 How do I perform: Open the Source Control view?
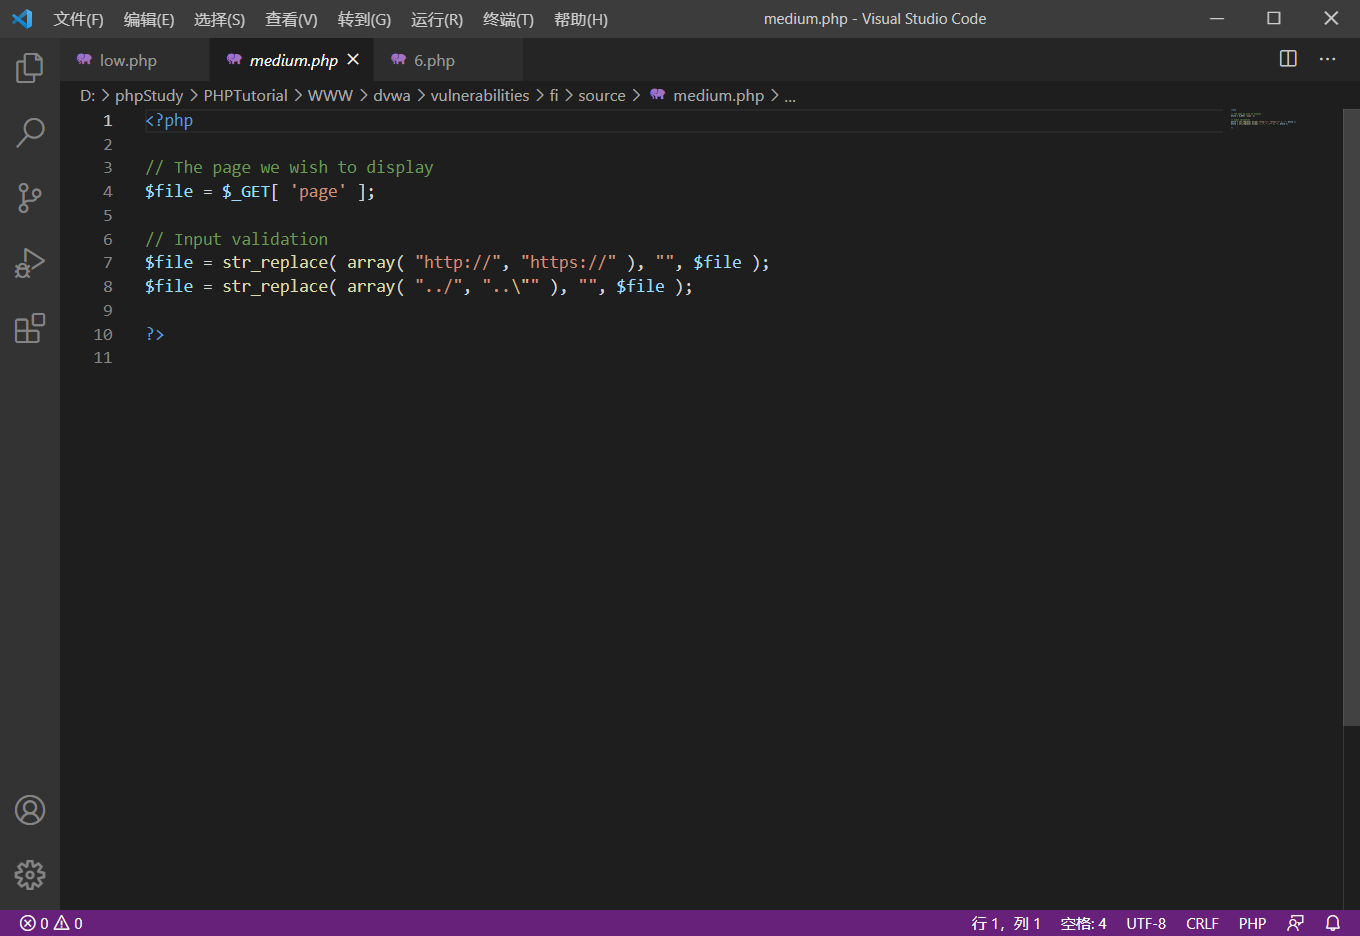tap(30, 197)
